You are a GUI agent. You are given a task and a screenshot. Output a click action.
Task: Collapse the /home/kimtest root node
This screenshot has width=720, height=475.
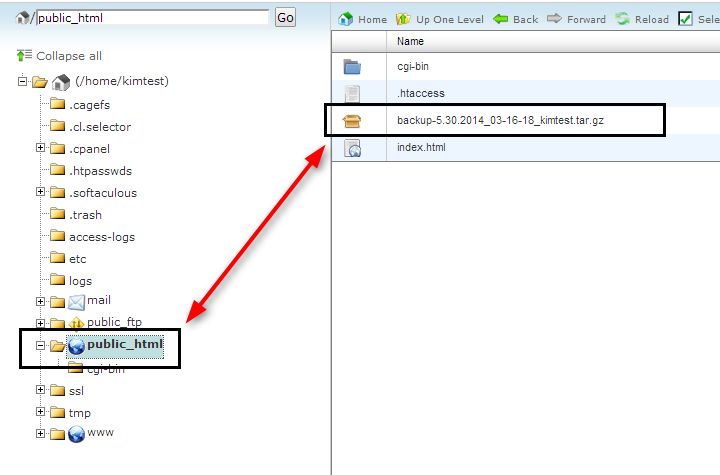pyautogui.click(x=22, y=81)
